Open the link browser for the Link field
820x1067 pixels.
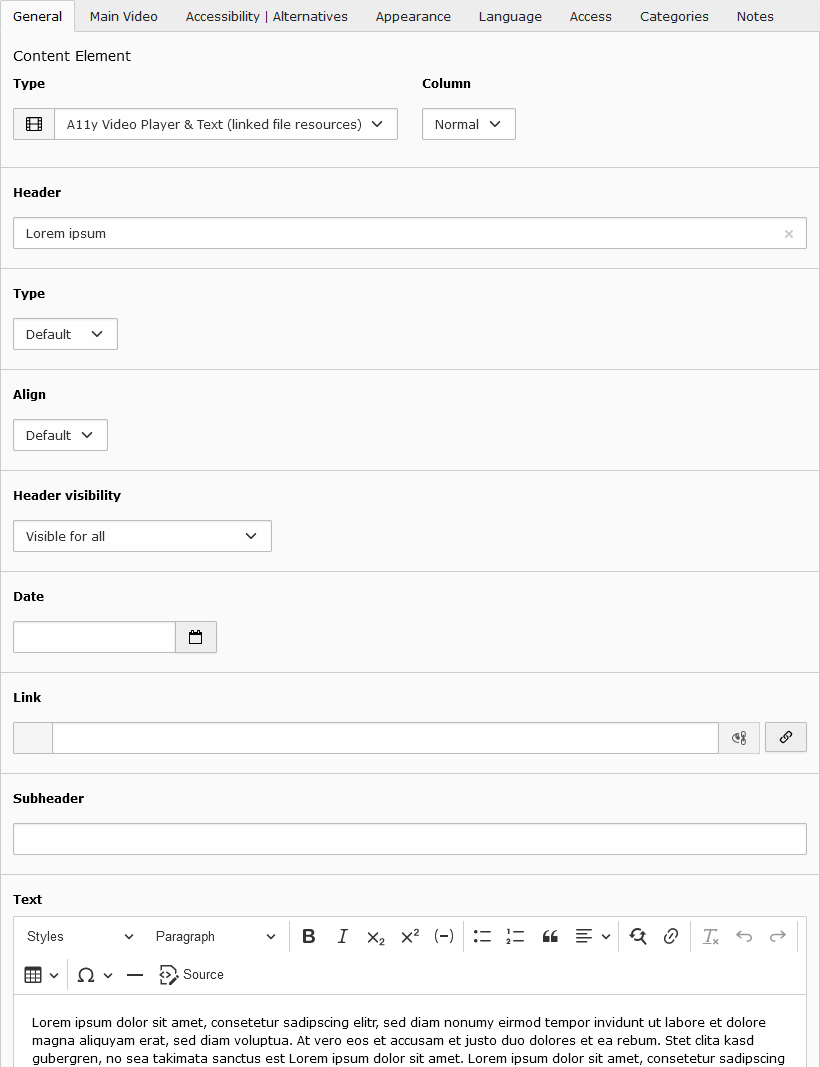[x=786, y=737]
